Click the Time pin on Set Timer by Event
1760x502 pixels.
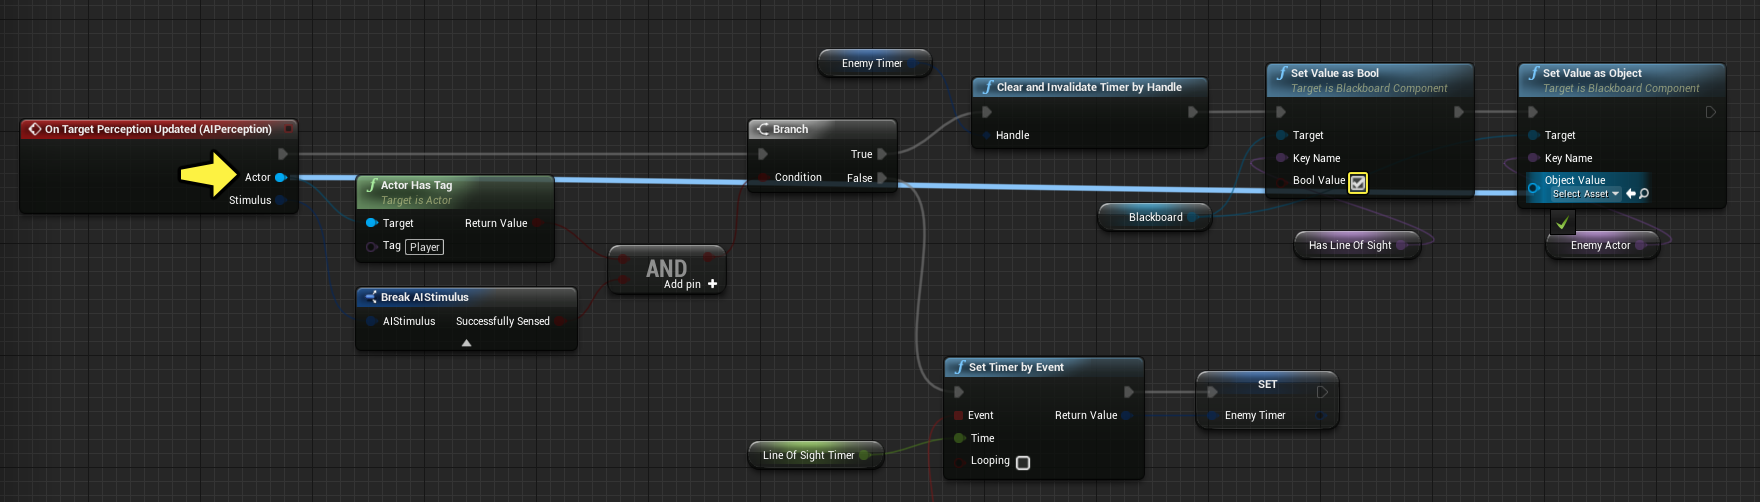point(959,438)
